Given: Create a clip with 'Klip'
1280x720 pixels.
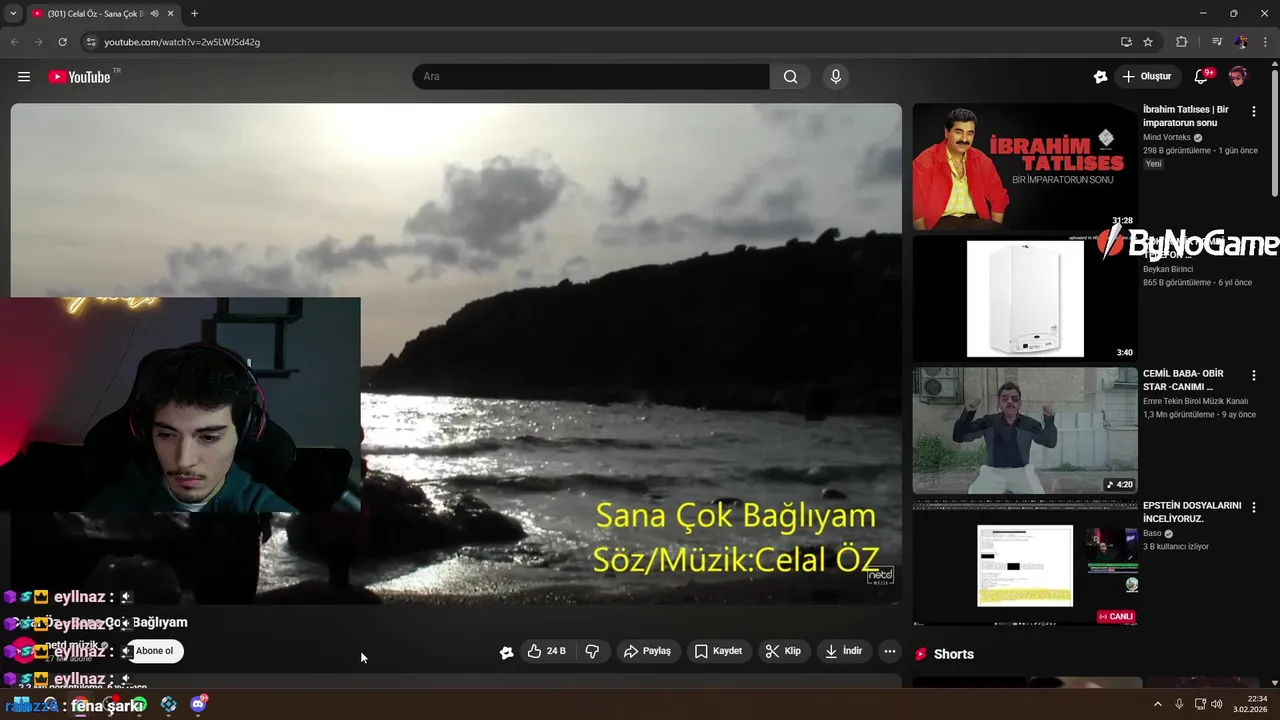Looking at the screenshot, I should point(783,651).
